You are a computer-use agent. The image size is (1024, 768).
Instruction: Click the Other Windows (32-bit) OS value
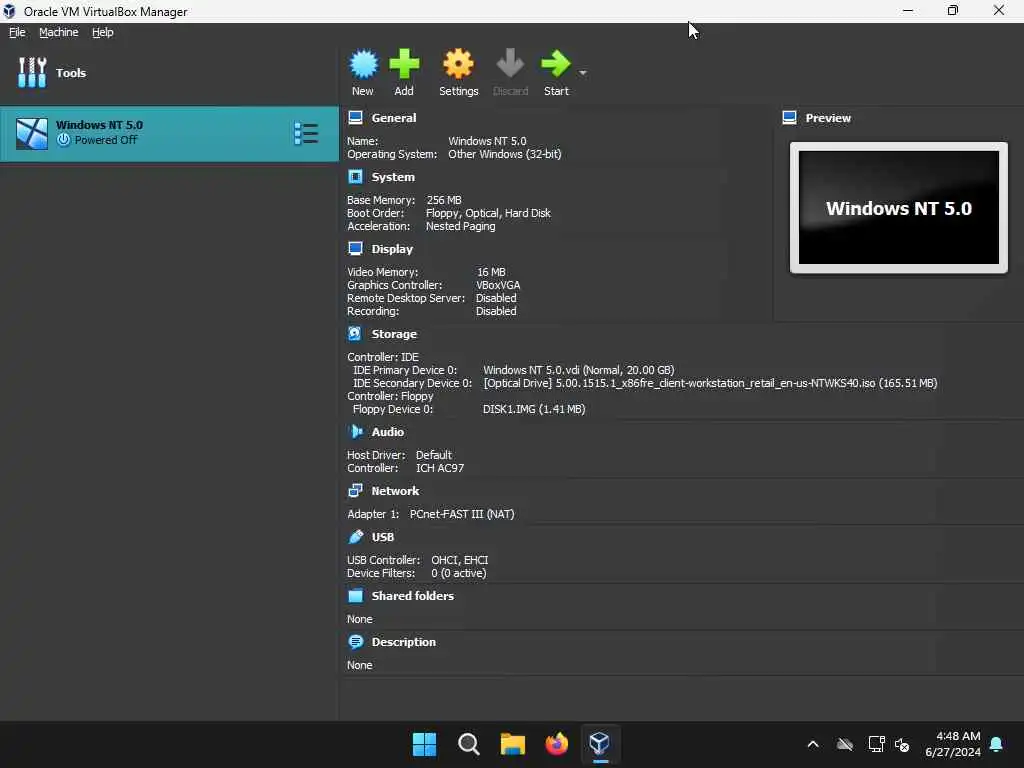[505, 154]
